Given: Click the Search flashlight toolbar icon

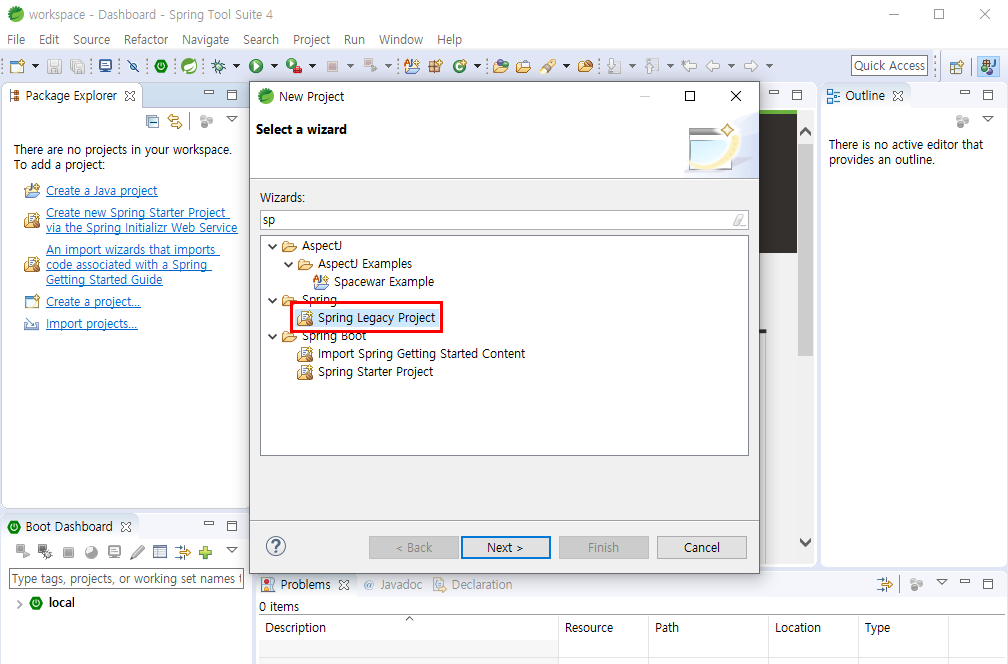Looking at the screenshot, I should 548,66.
